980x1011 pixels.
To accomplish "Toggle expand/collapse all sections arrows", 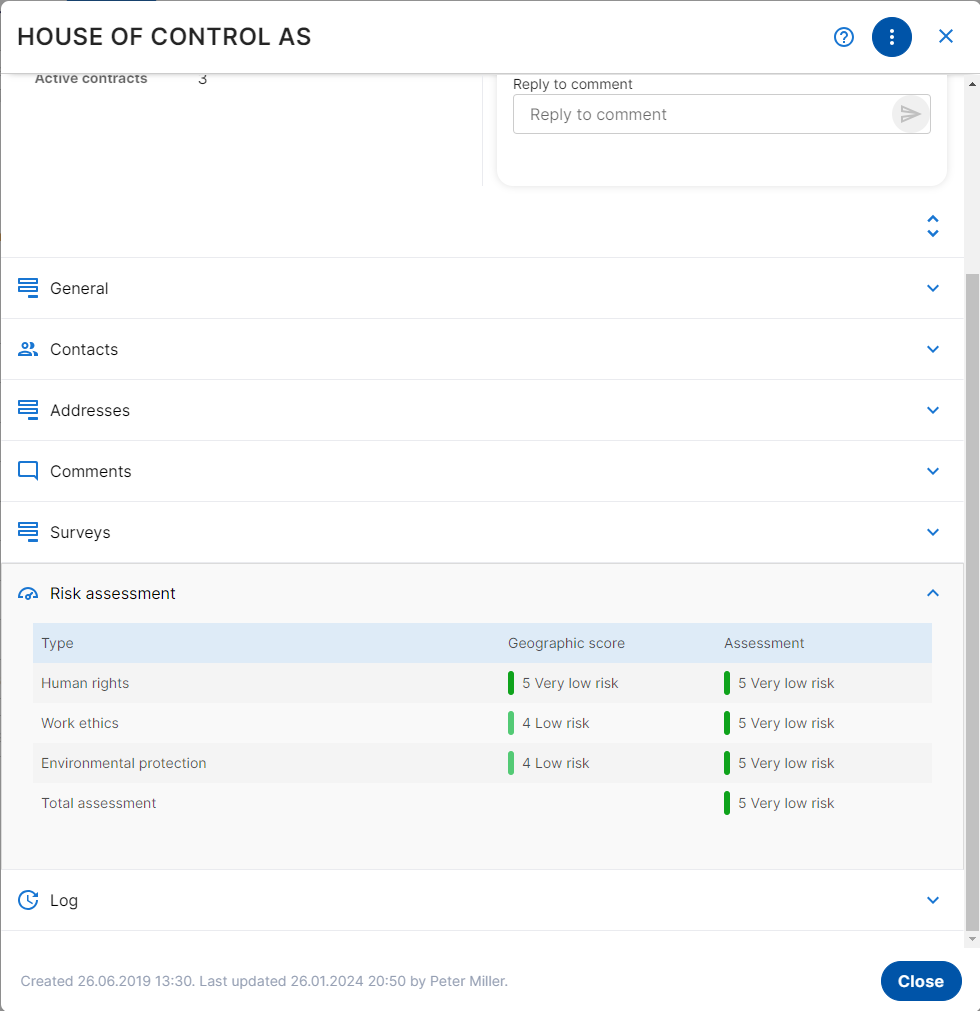I will [933, 226].
